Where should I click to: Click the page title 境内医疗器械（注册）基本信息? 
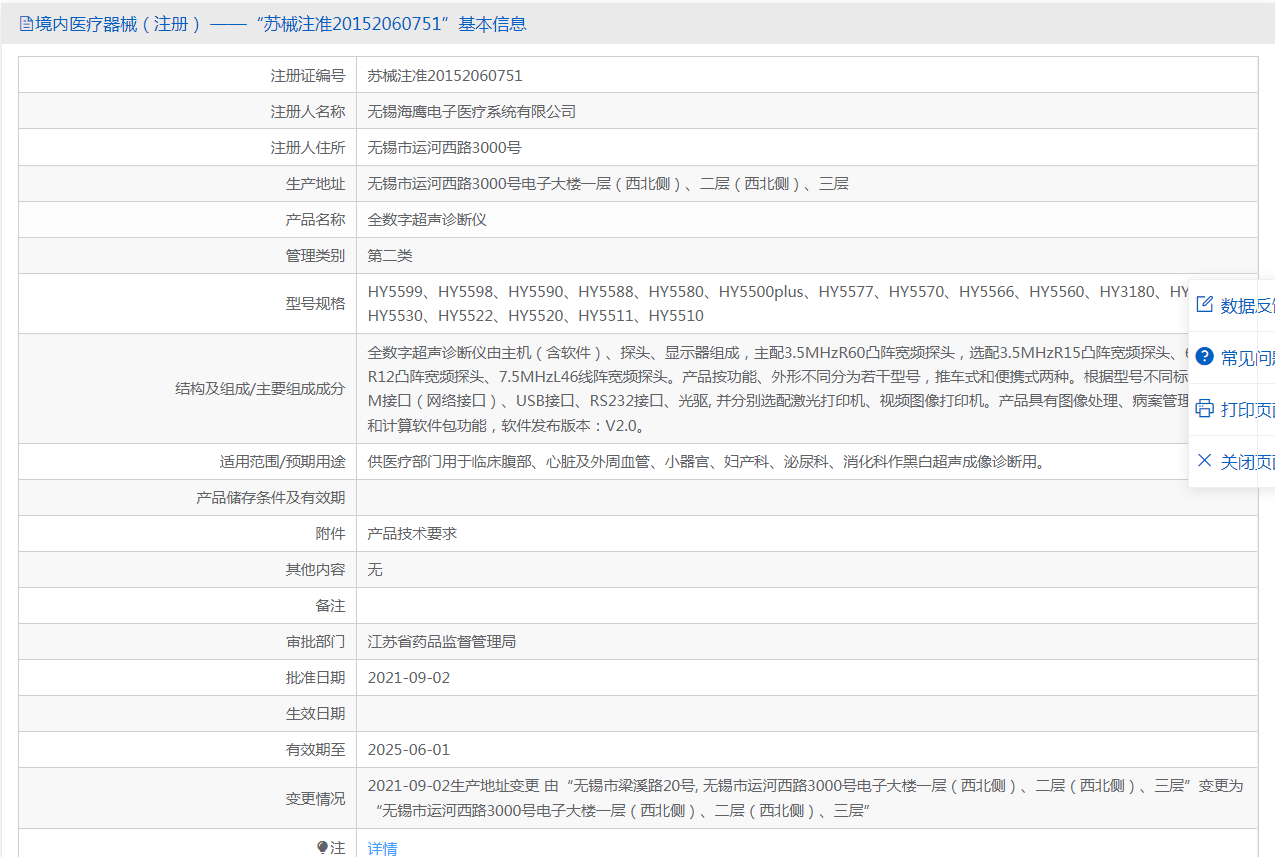[281, 24]
